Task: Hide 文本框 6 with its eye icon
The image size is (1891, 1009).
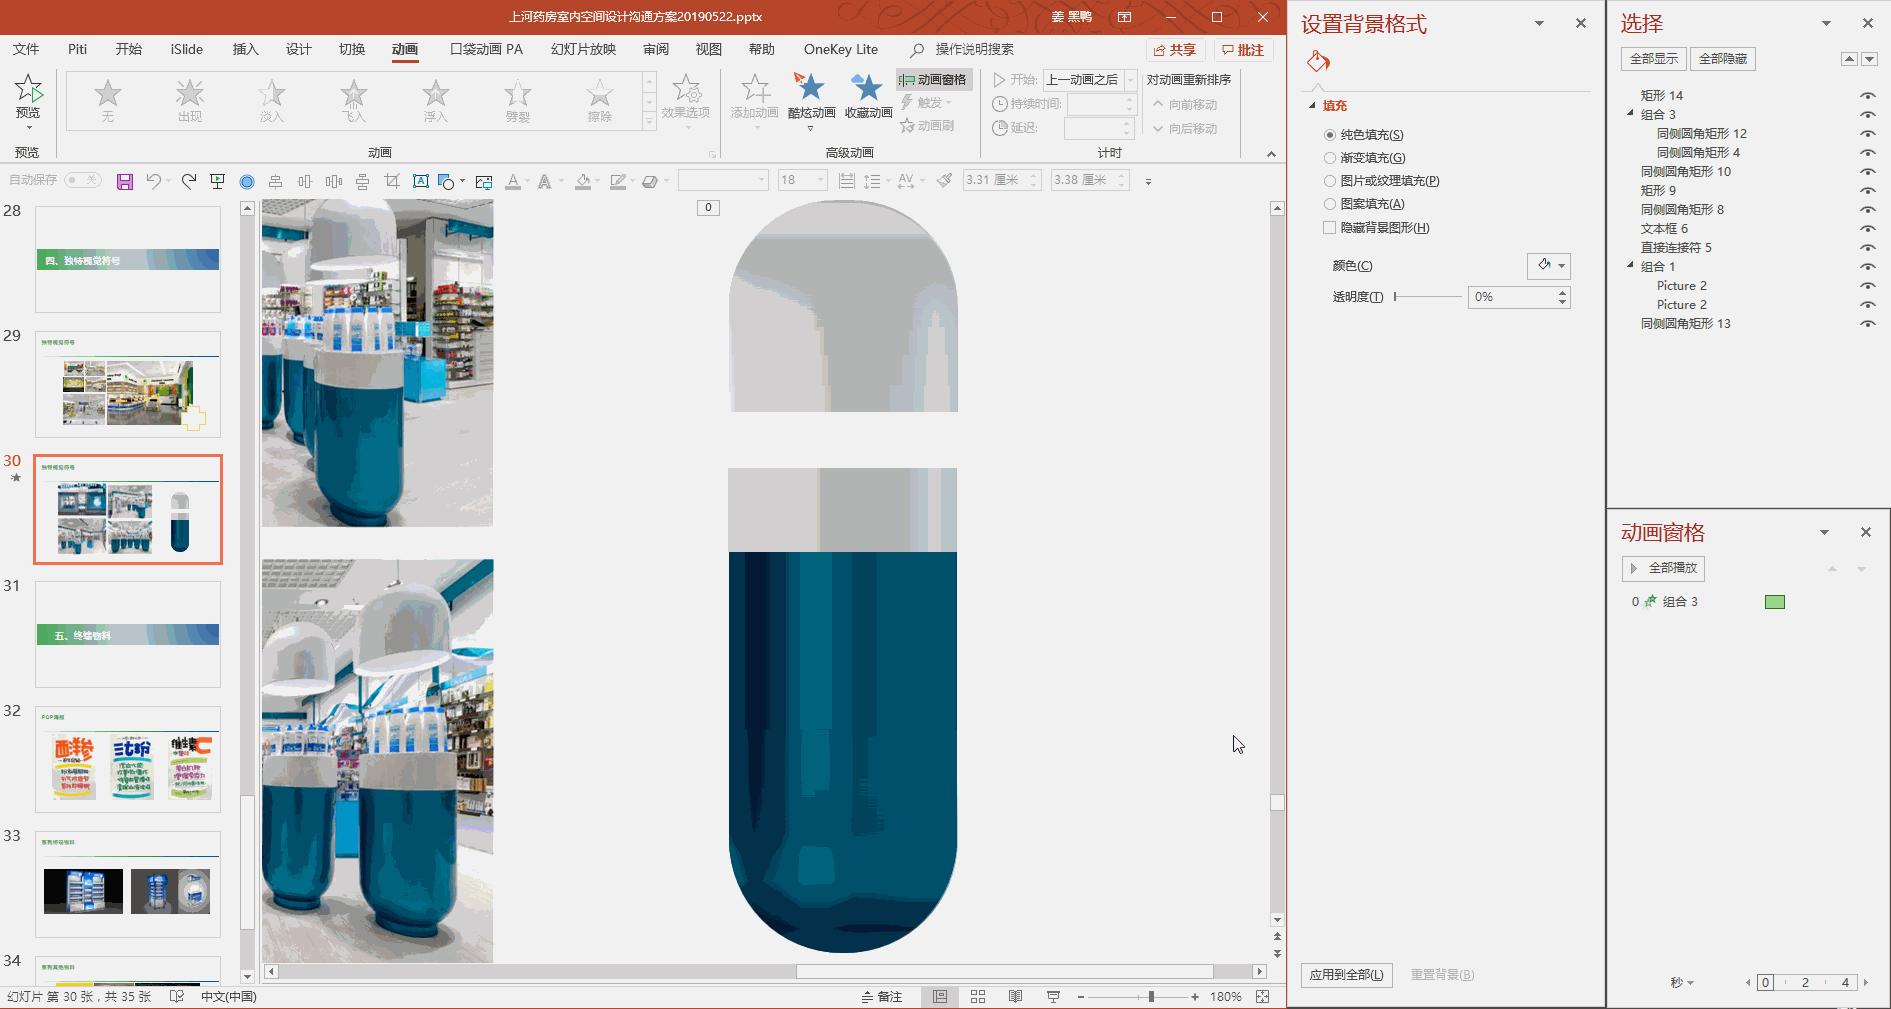Action: pyautogui.click(x=1867, y=229)
